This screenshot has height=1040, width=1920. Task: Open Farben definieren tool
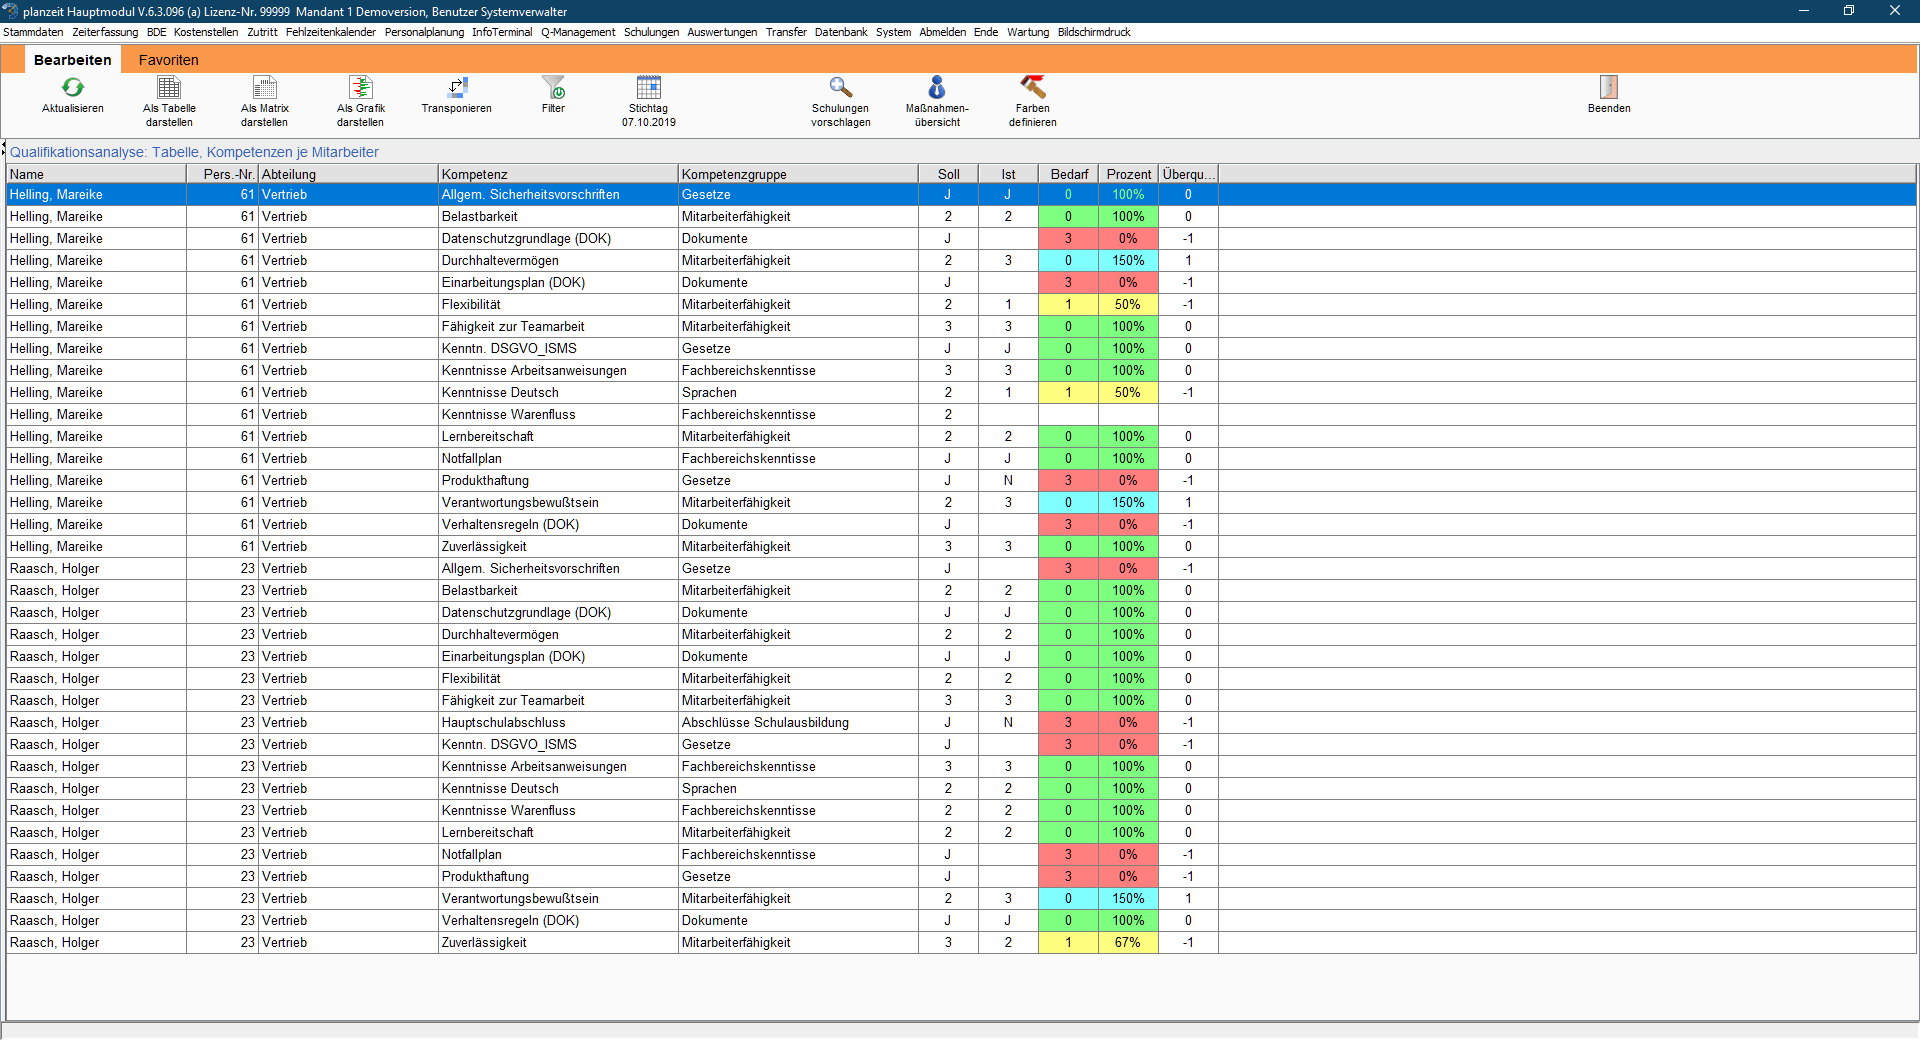tap(1032, 88)
